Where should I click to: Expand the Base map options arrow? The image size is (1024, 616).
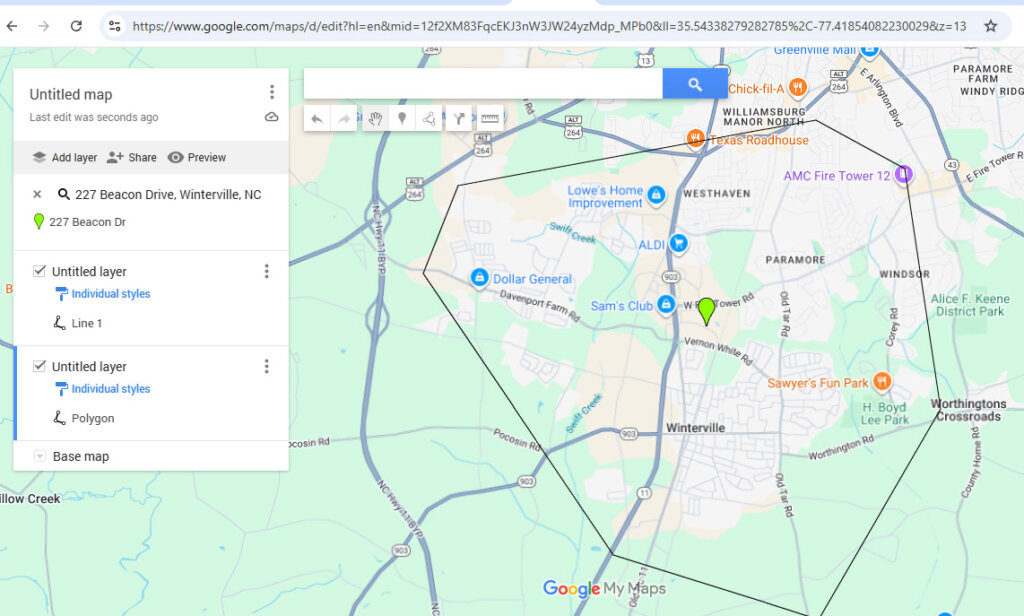point(40,457)
